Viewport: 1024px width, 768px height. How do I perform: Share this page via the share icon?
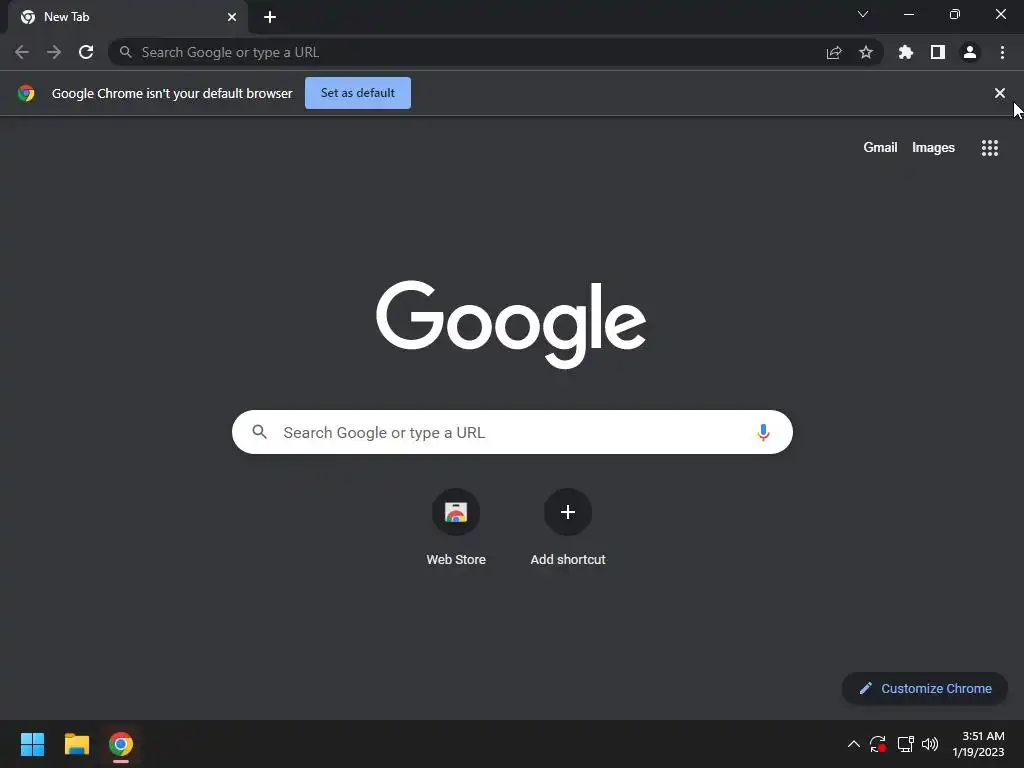[834, 52]
